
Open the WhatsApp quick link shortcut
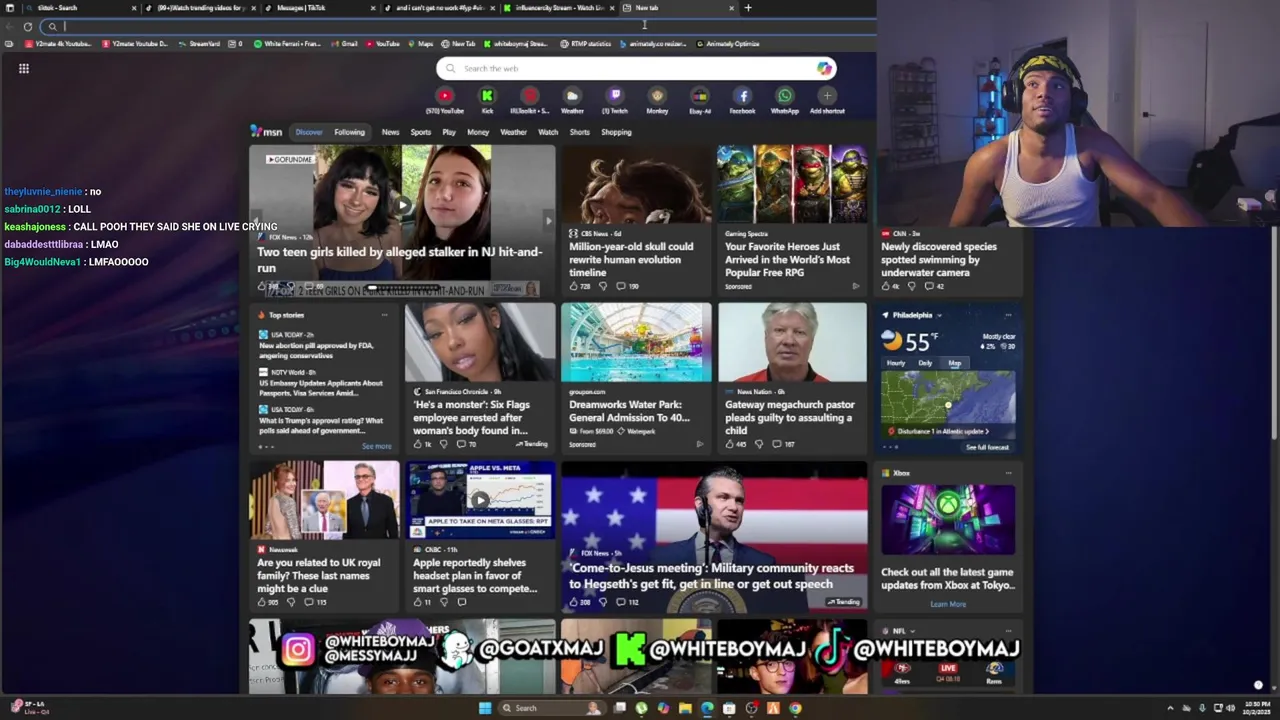[x=785, y=96]
